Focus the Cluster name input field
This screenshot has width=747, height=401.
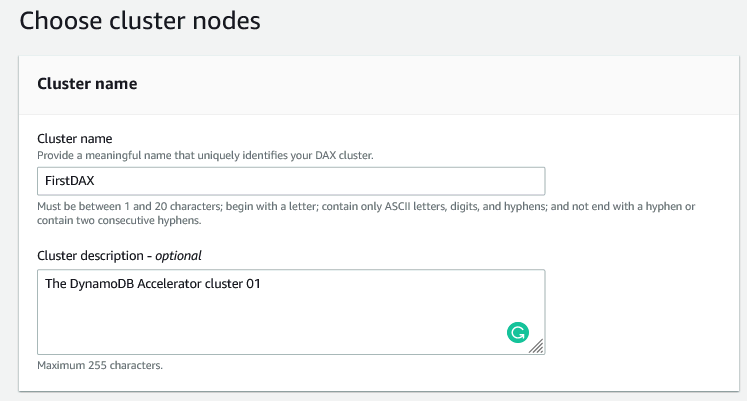(290, 181)
